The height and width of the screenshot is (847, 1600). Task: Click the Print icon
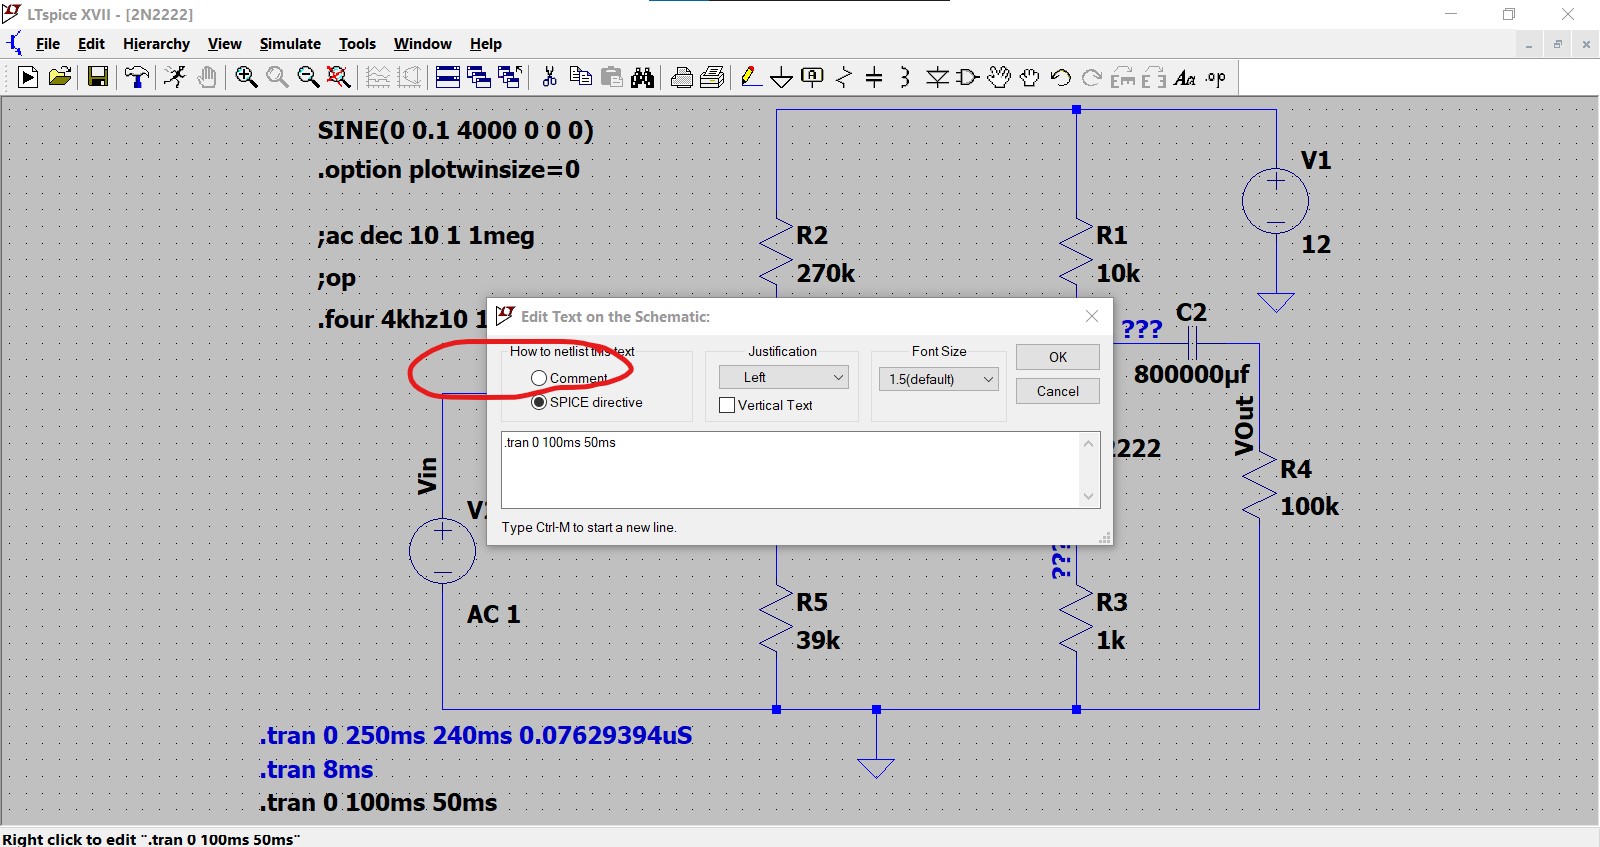(713, 77)
